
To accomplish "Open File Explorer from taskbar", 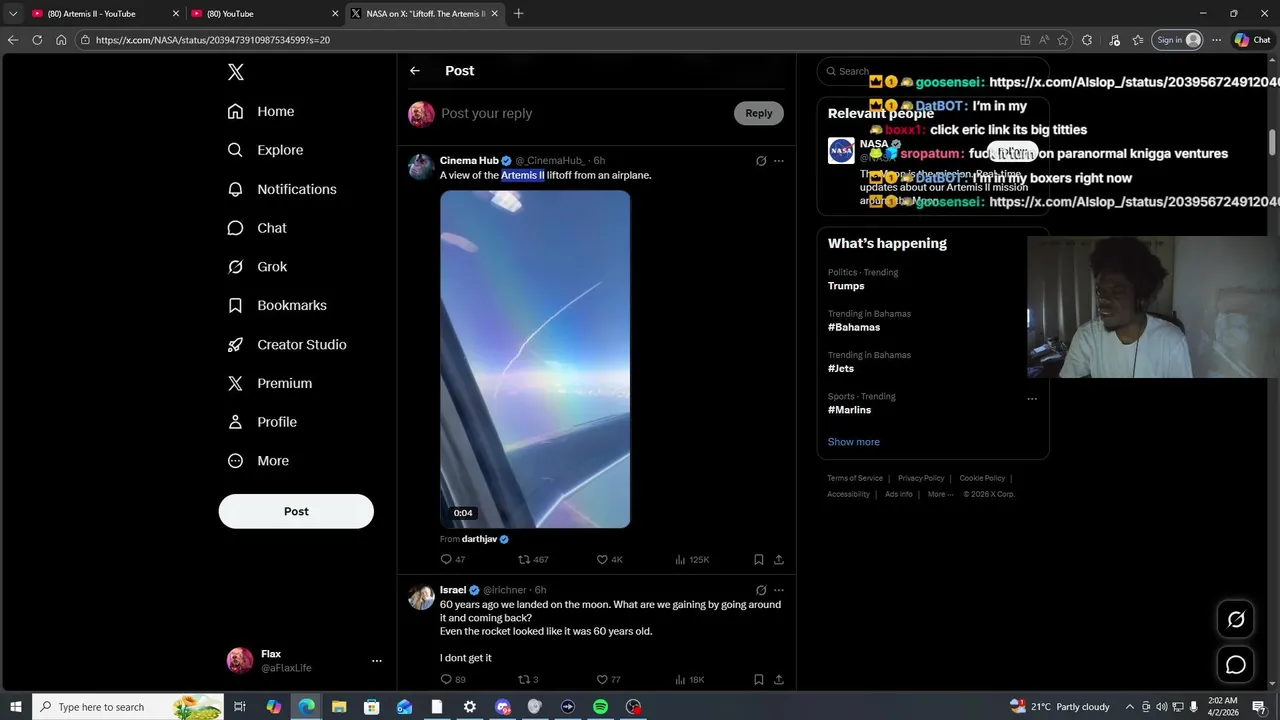I will point(339,707).
